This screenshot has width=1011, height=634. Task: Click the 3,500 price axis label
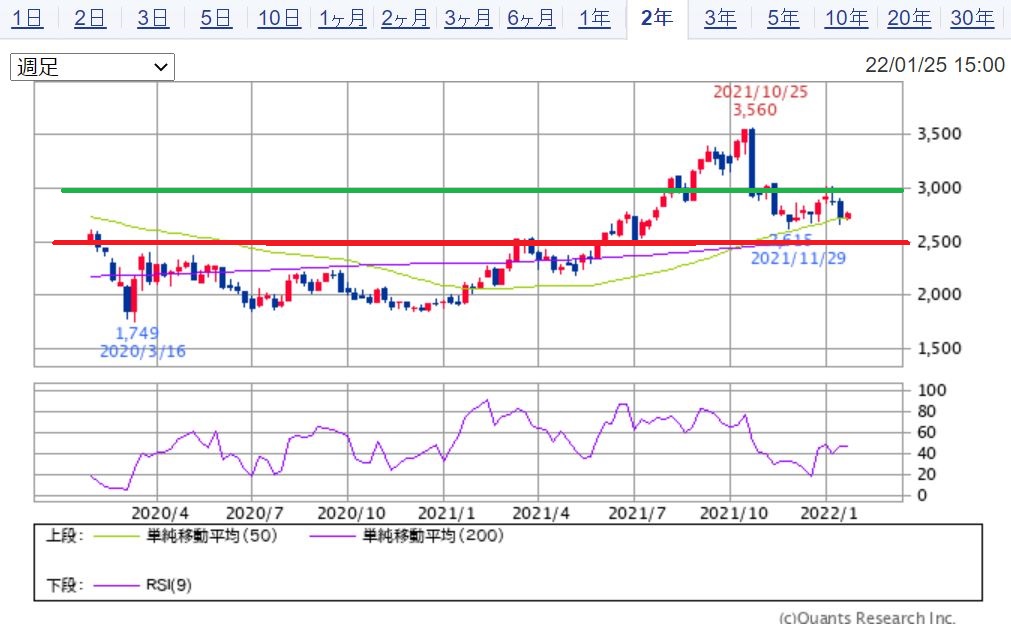pyautogui.click(x=939, y=134)
